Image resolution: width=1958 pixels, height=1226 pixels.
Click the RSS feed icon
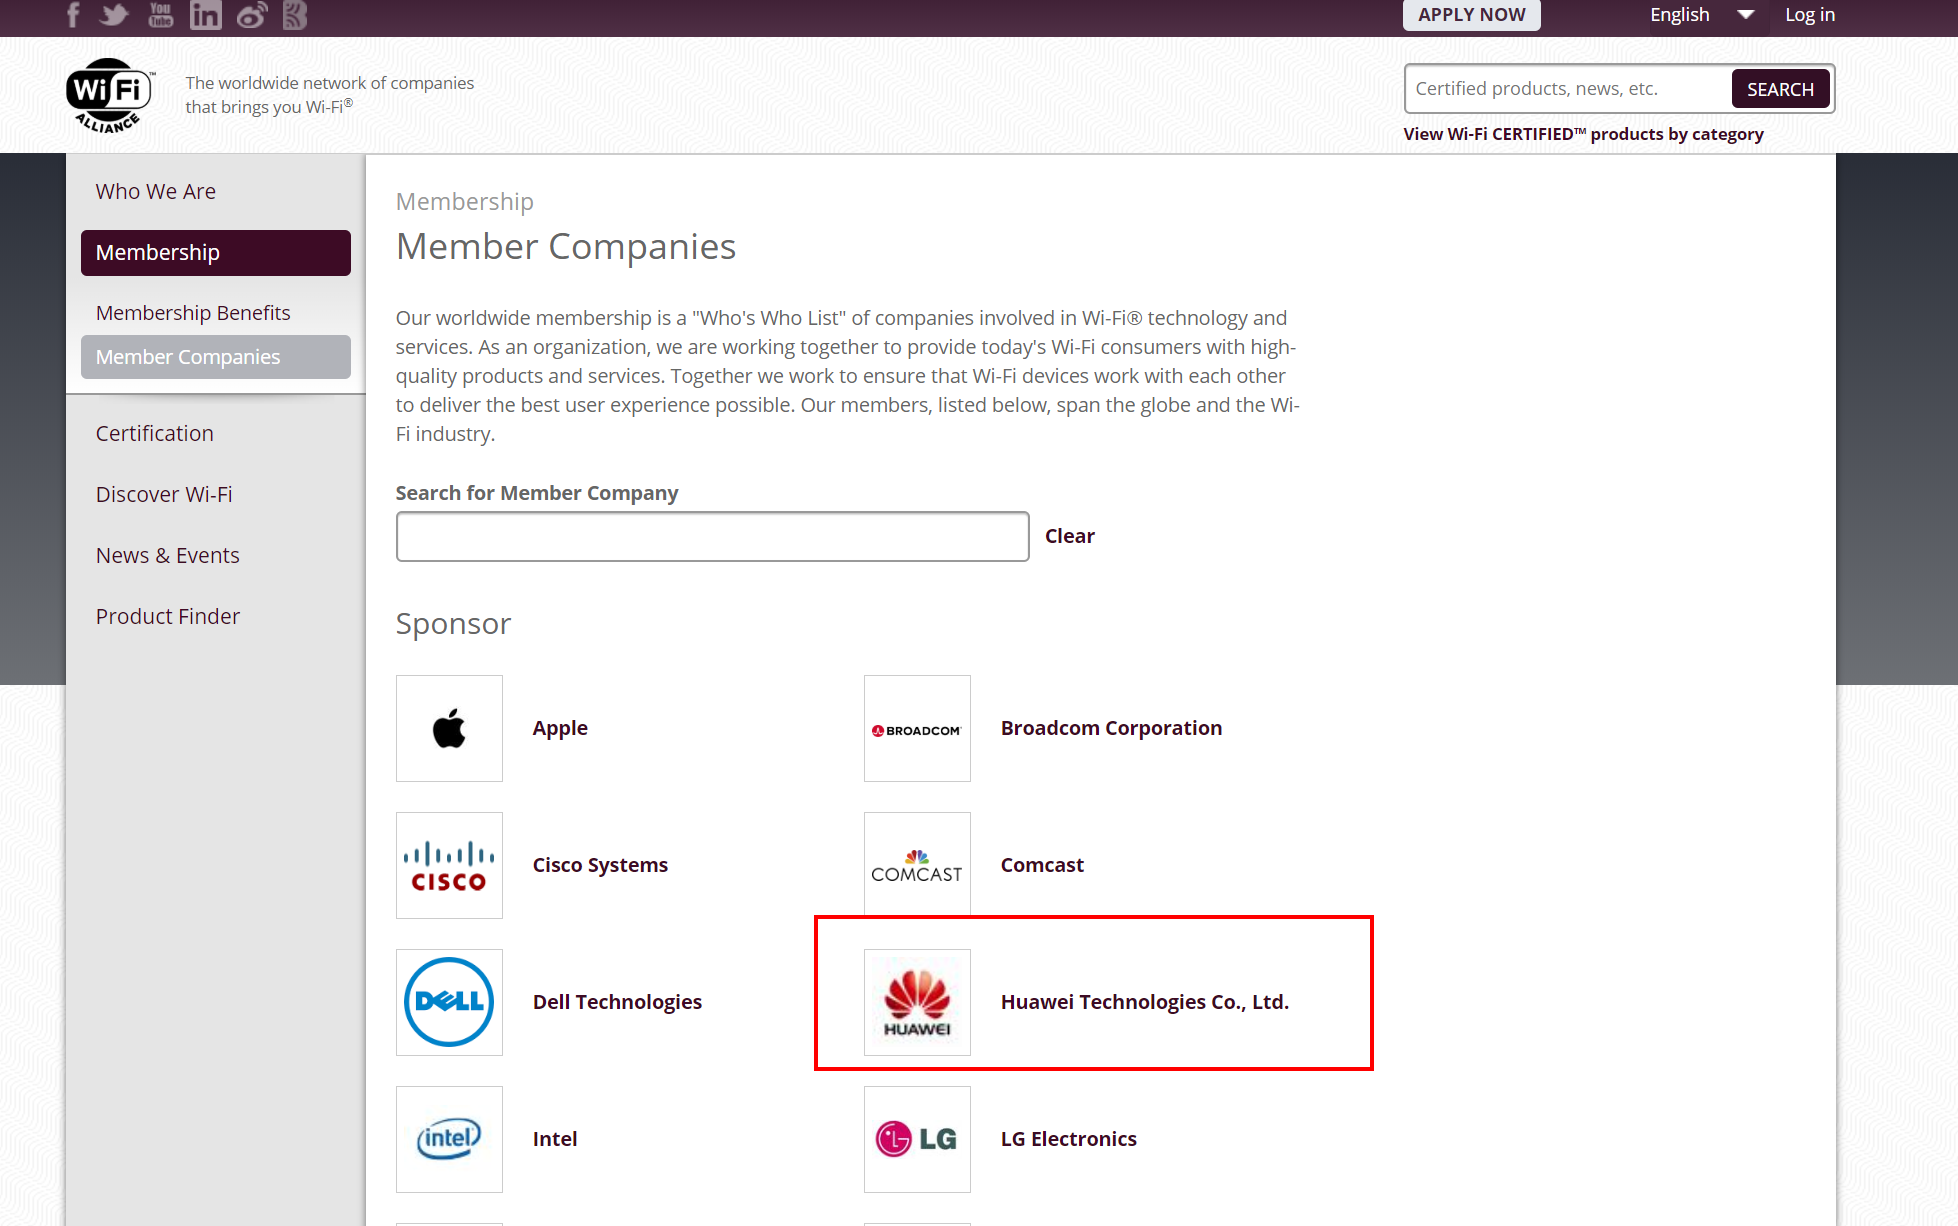coord(294,15)
